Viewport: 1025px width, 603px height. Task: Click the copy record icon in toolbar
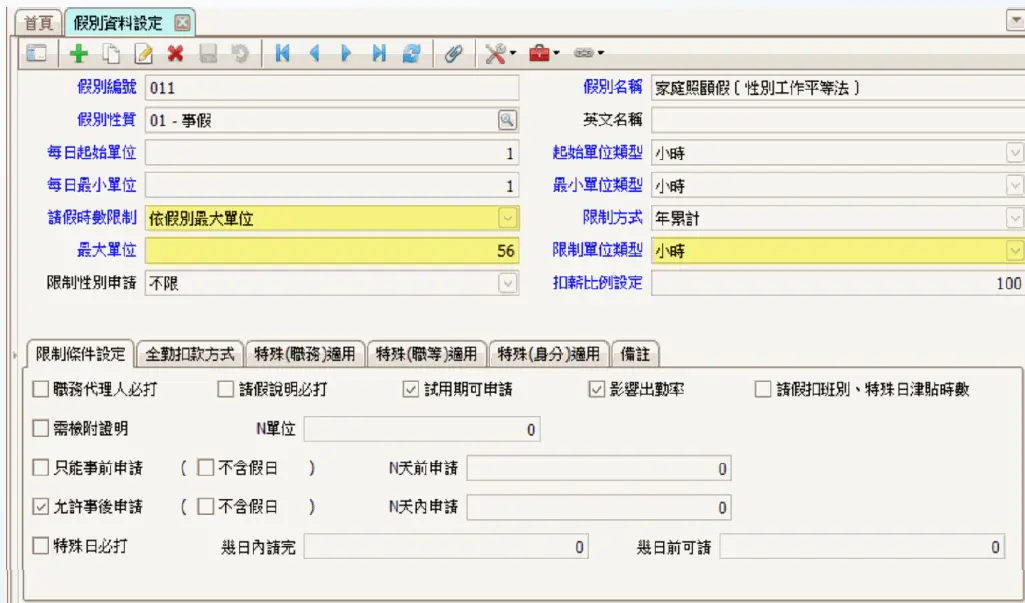tap(111, 54)
